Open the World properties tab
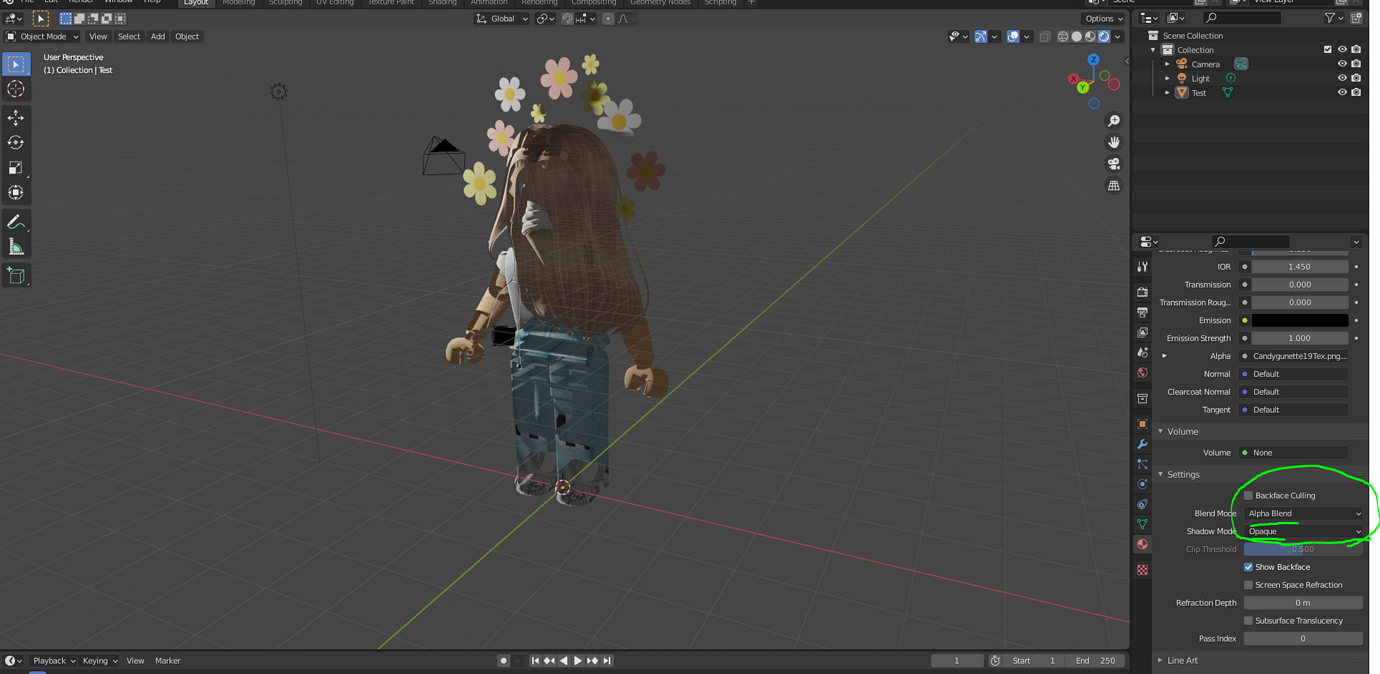1380x674 pixels. pos(1142,373)
